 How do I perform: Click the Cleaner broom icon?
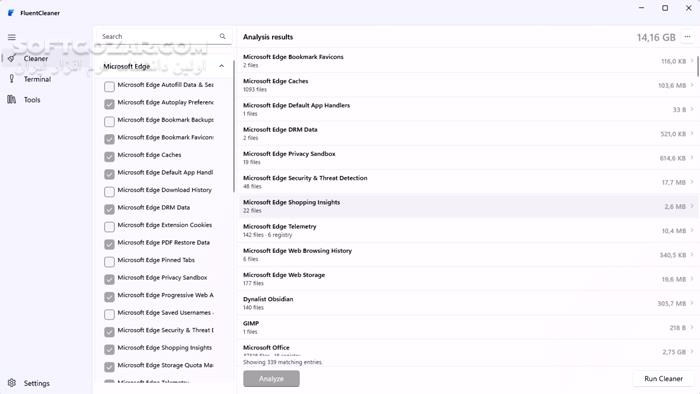[12, 58]
